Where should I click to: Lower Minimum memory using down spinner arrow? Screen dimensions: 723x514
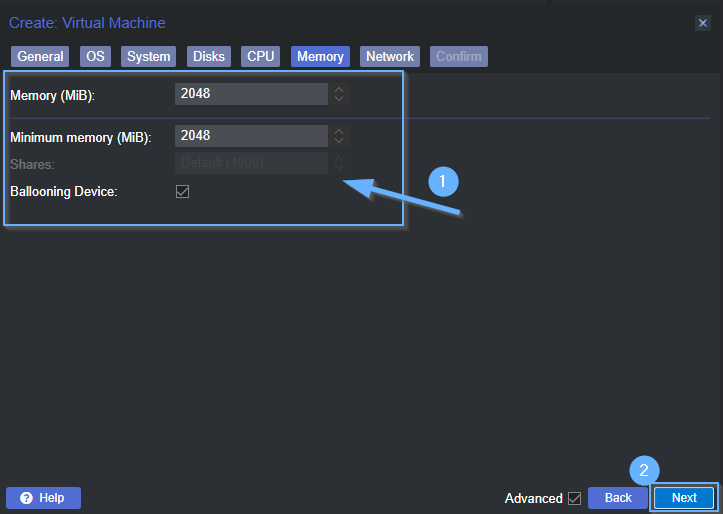click(339, 141)
